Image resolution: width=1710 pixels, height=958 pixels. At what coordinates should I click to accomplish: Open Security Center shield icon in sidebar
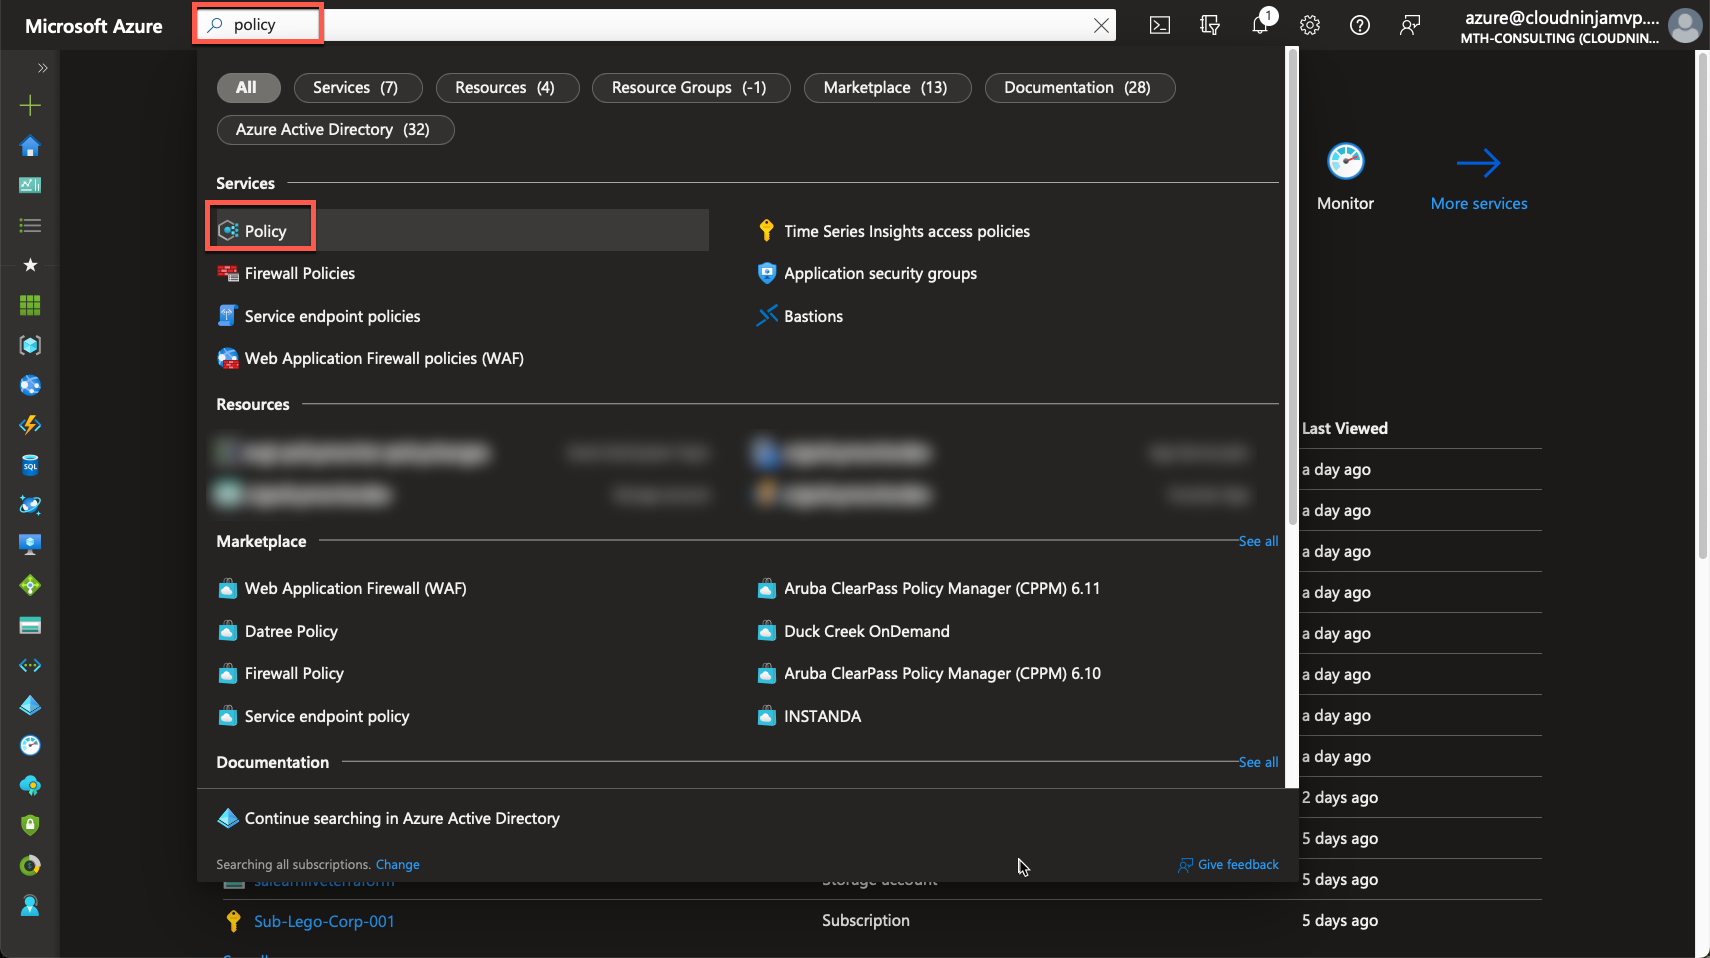(30, 825)
